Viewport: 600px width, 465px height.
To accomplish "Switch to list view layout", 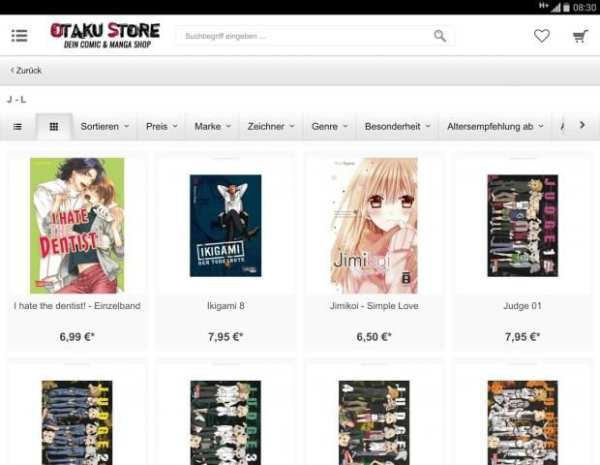I will click(18, 127).
